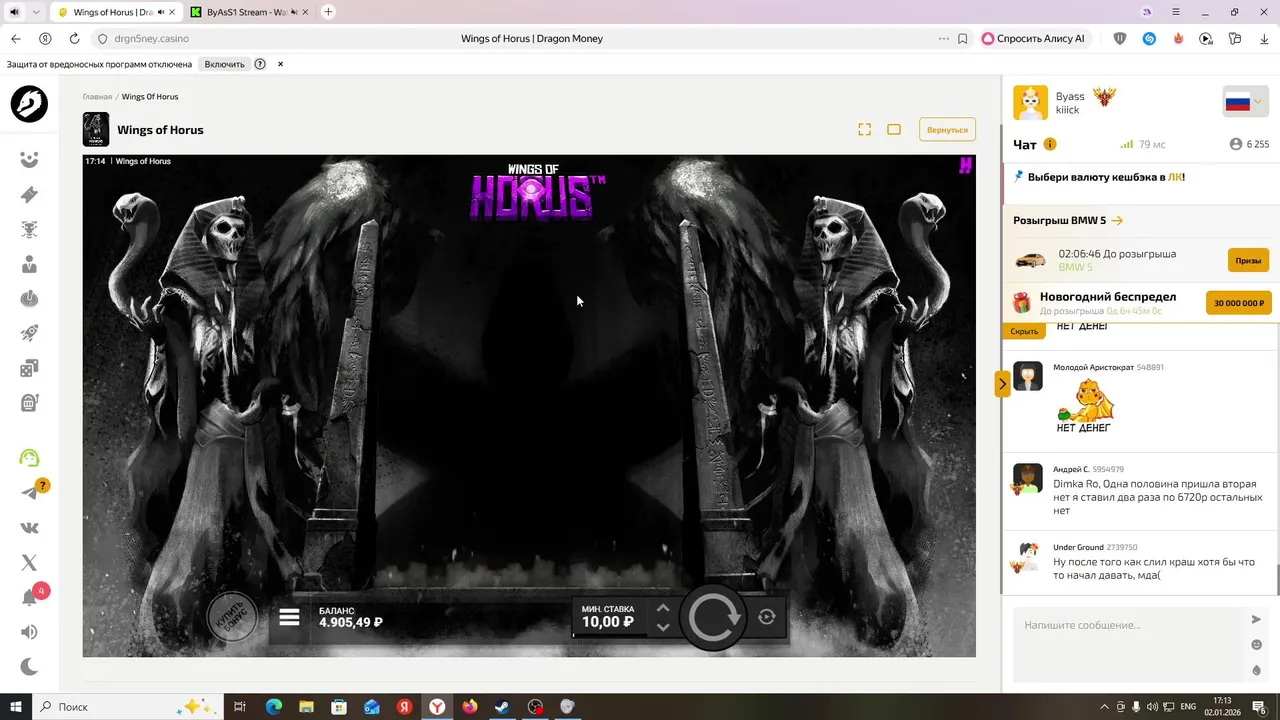The width and height of the screenshot is (1280, 720).
Task: Open notifications bell with badge 4
Action: [29, 597]
